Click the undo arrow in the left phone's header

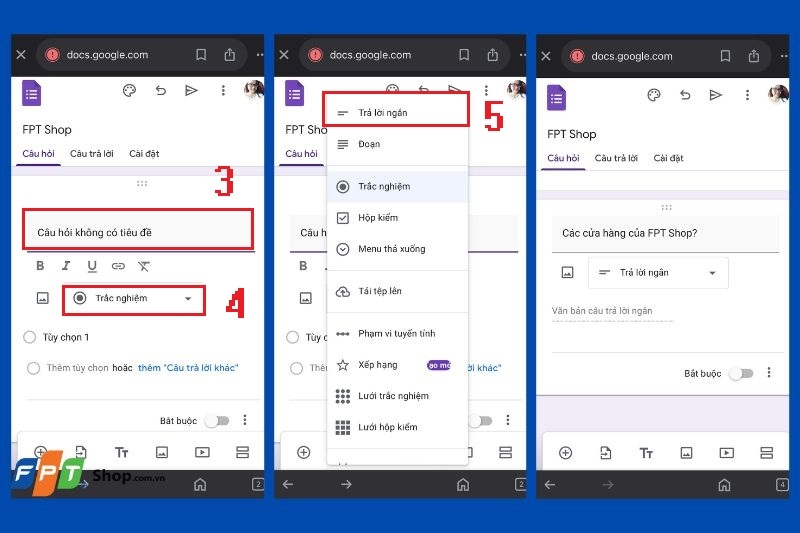(161, 91)
